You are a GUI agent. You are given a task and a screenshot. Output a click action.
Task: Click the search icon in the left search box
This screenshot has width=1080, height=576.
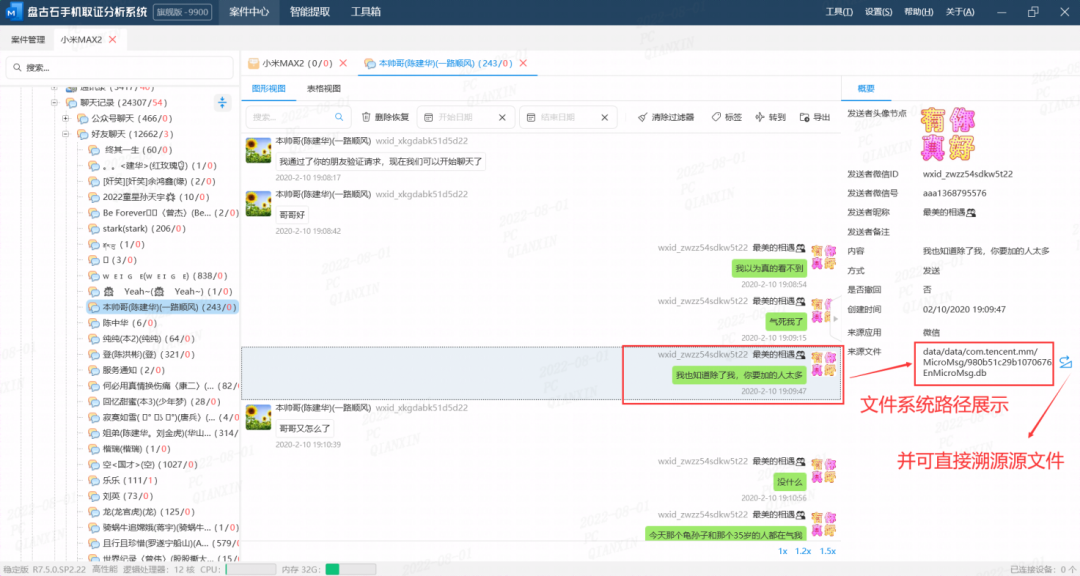pyautogui.click(x=17, y=68)
